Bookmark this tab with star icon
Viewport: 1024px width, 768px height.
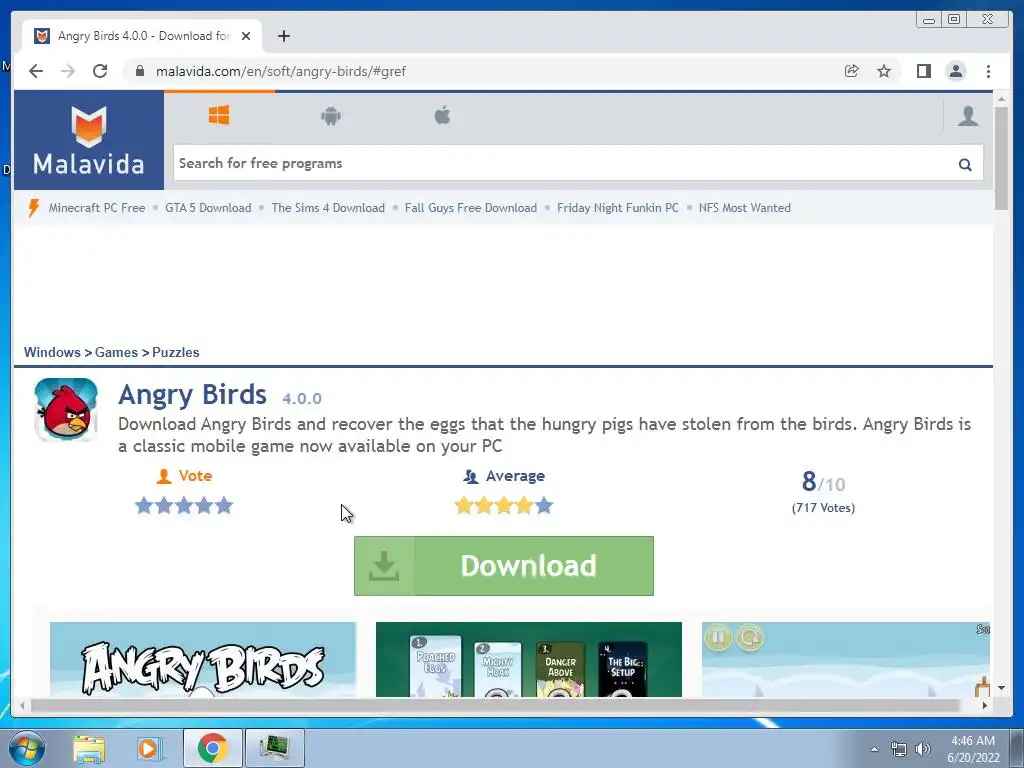[x=884, y=71]
